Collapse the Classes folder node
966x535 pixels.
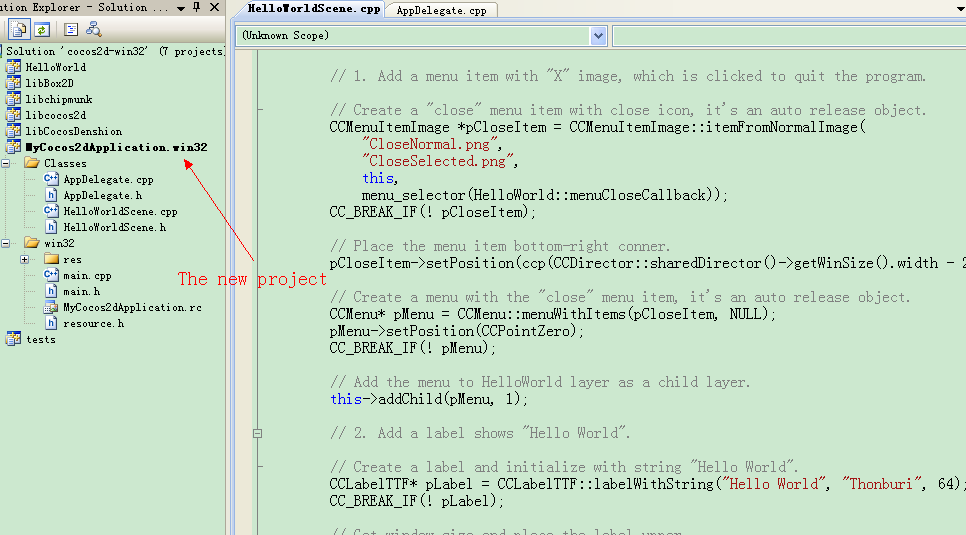pos(6,163)
